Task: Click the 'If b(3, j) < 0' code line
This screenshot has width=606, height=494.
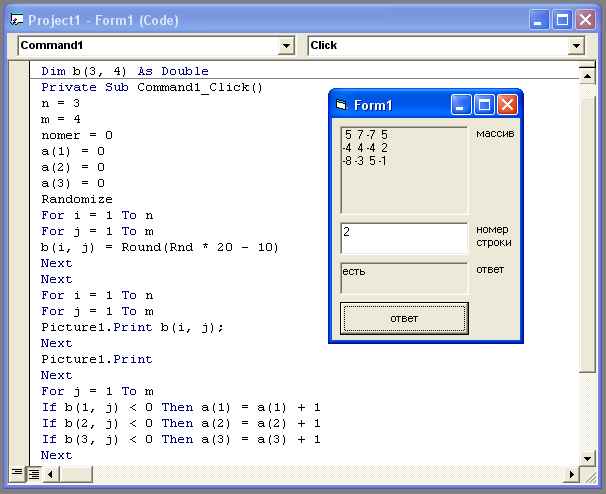Action: [x=181, y=439]
